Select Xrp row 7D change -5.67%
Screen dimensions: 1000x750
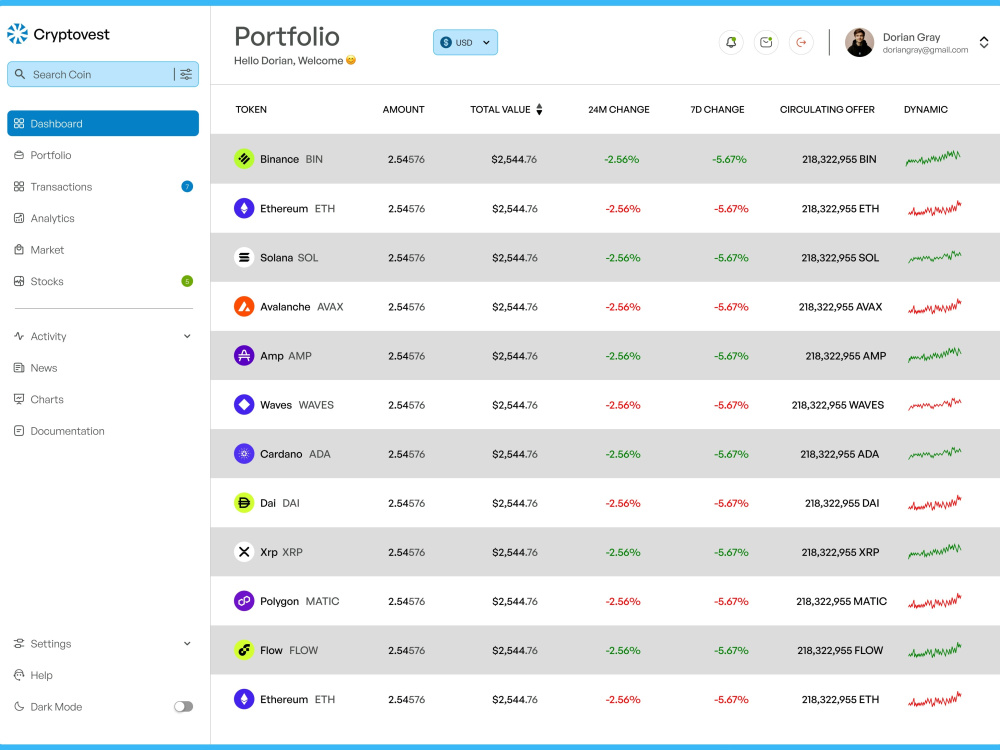click(731, 552)
